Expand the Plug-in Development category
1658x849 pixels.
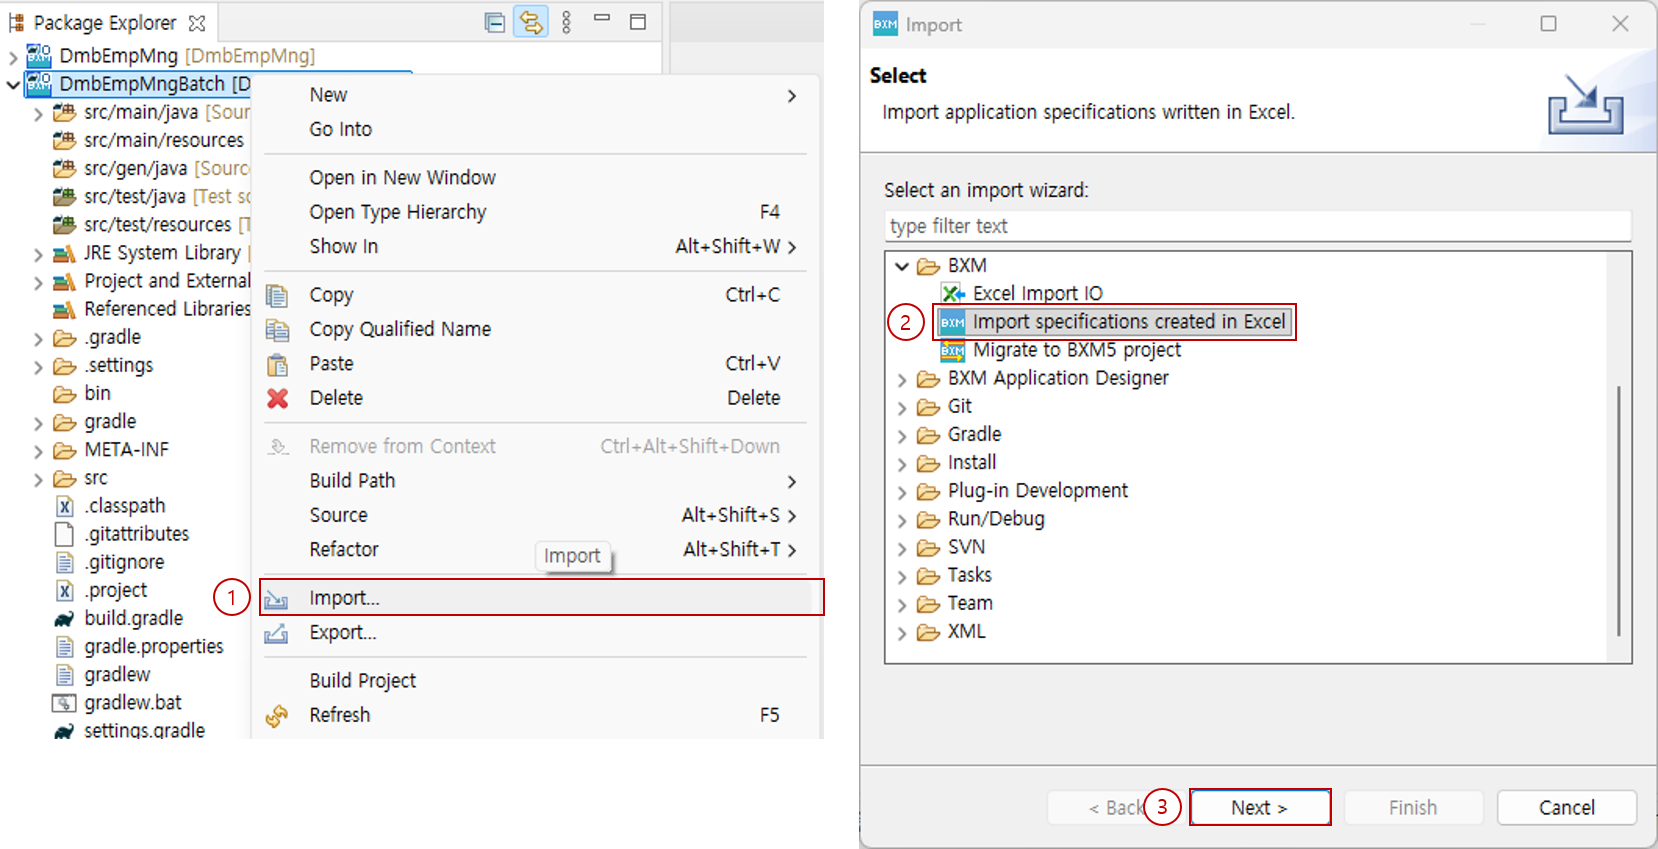tap(902, 492)
